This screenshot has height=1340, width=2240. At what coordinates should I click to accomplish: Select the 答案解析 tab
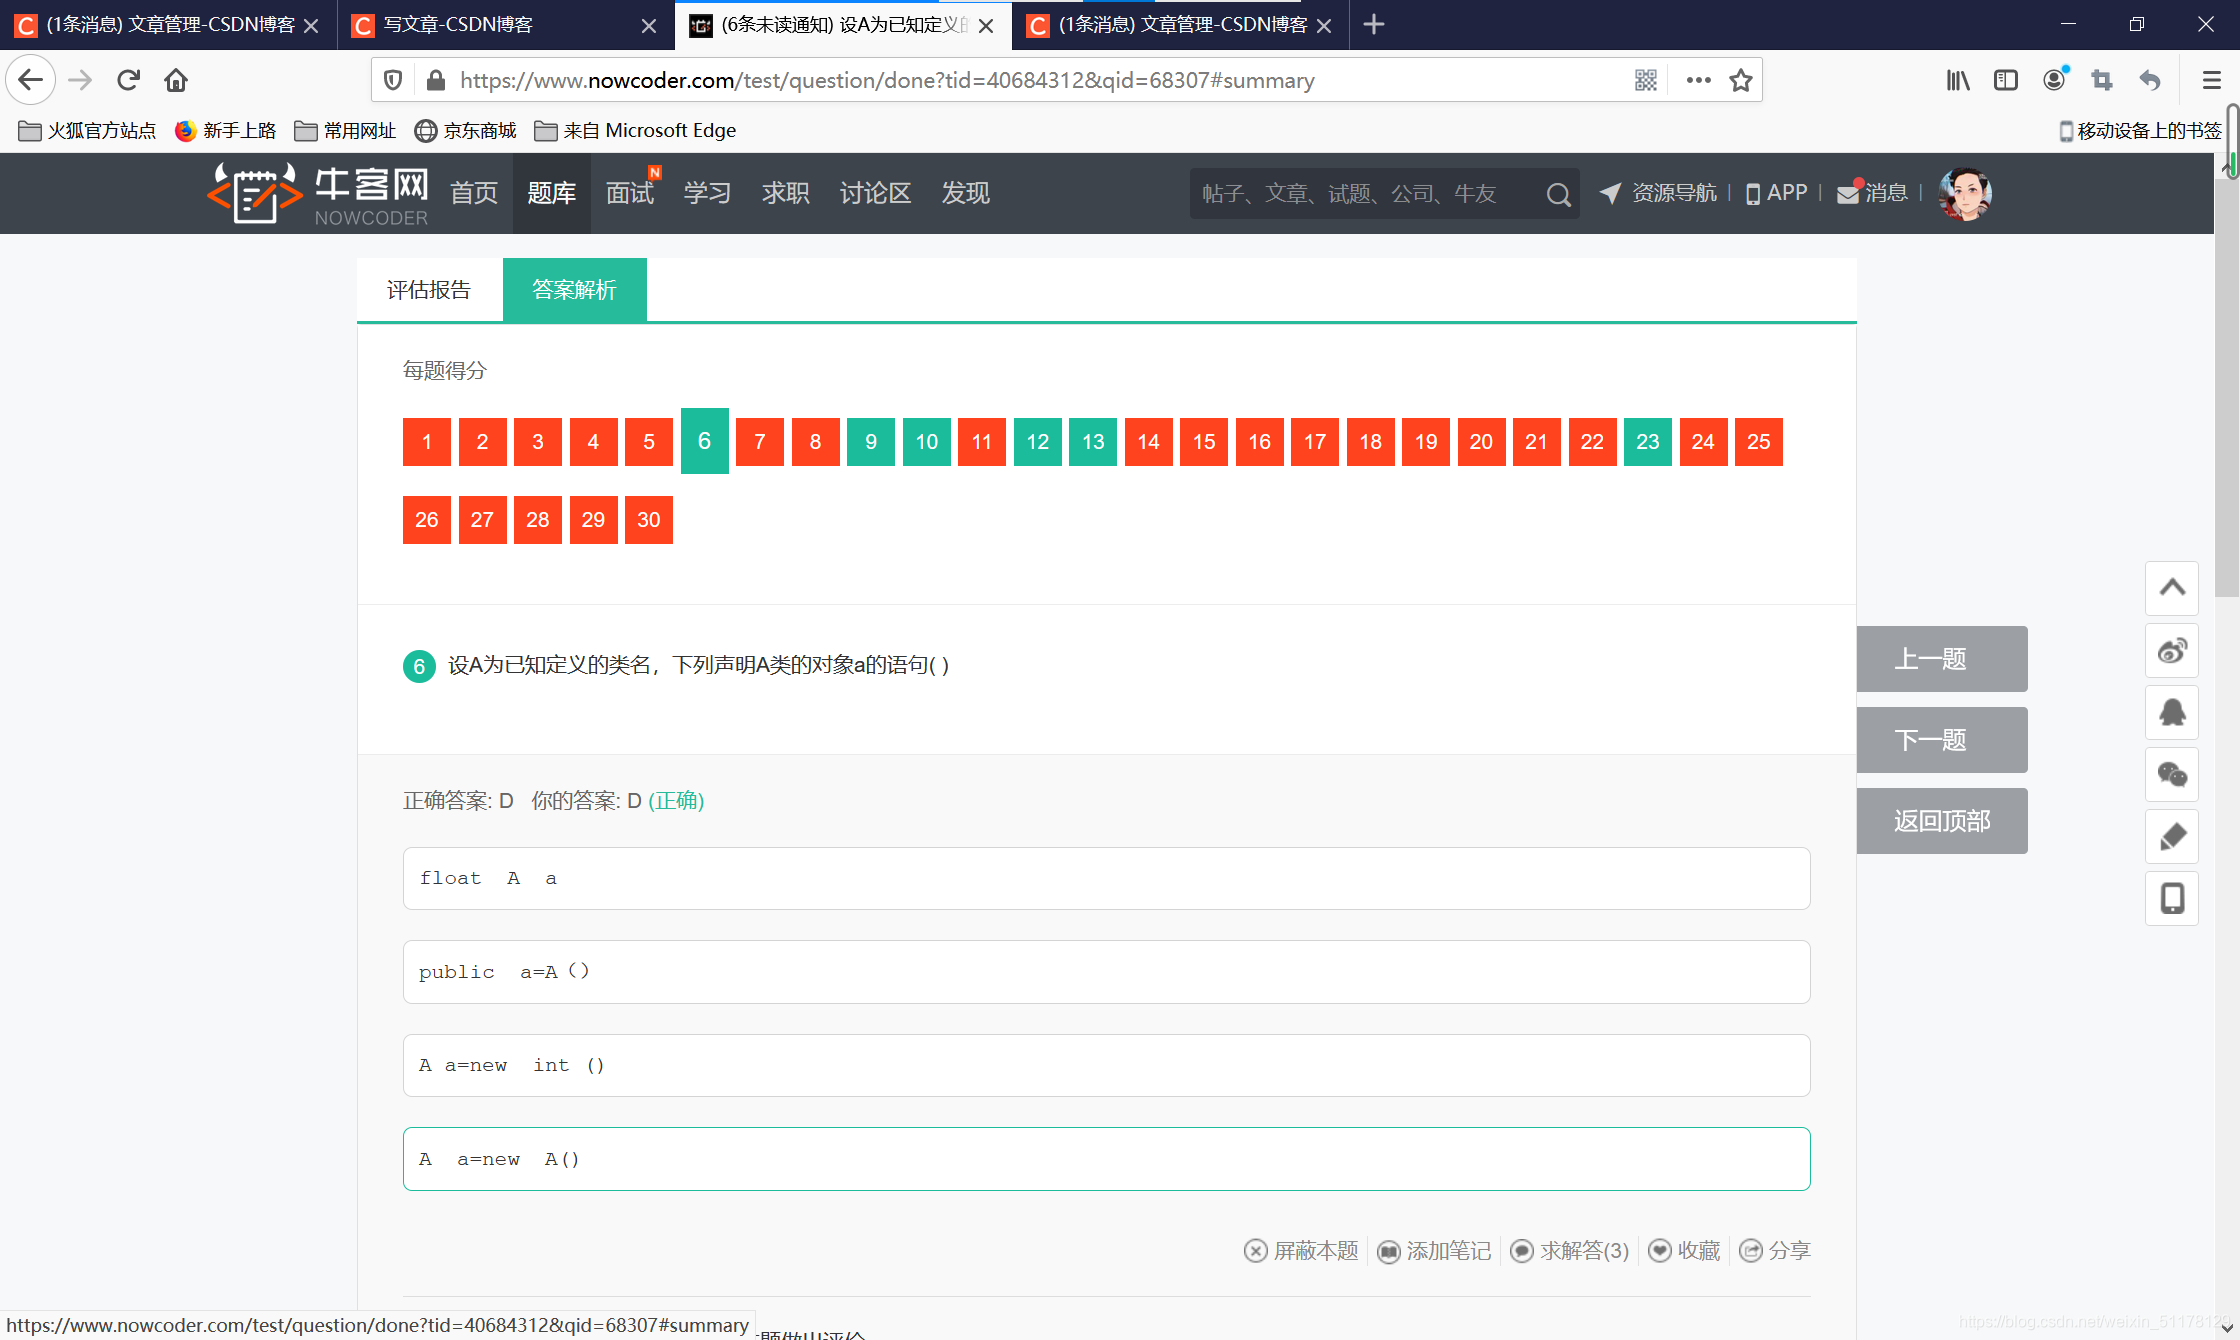click(x=574, y=290)
